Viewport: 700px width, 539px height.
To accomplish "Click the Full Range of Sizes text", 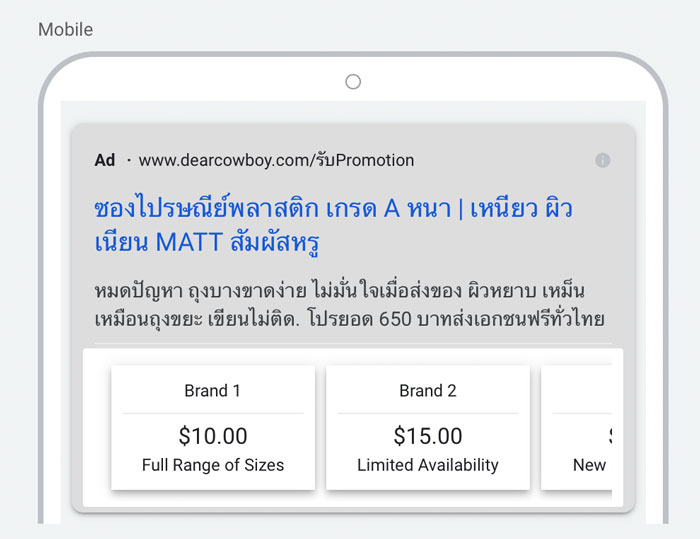I will pyautogui.click(x=213, y=465).
